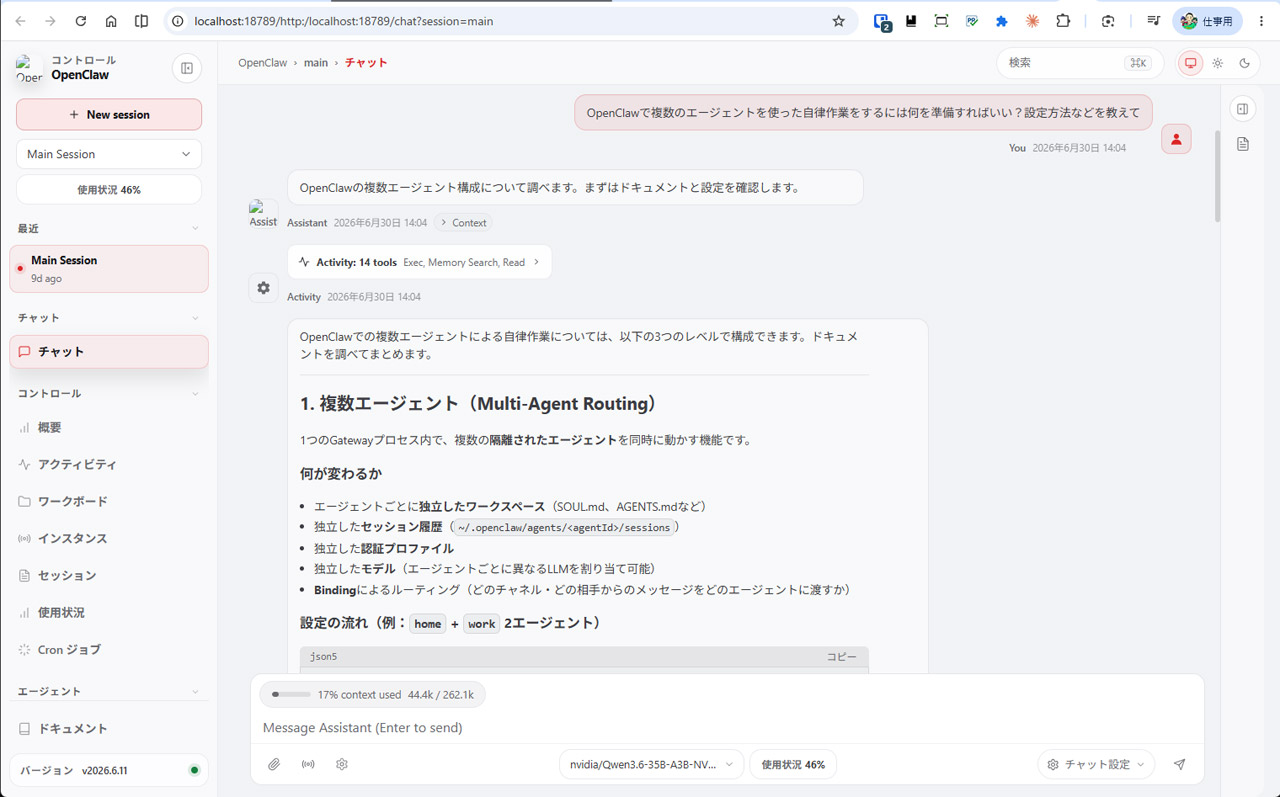Open the チャット menu item
1280x797 pixels.
(x=109, y=352)
